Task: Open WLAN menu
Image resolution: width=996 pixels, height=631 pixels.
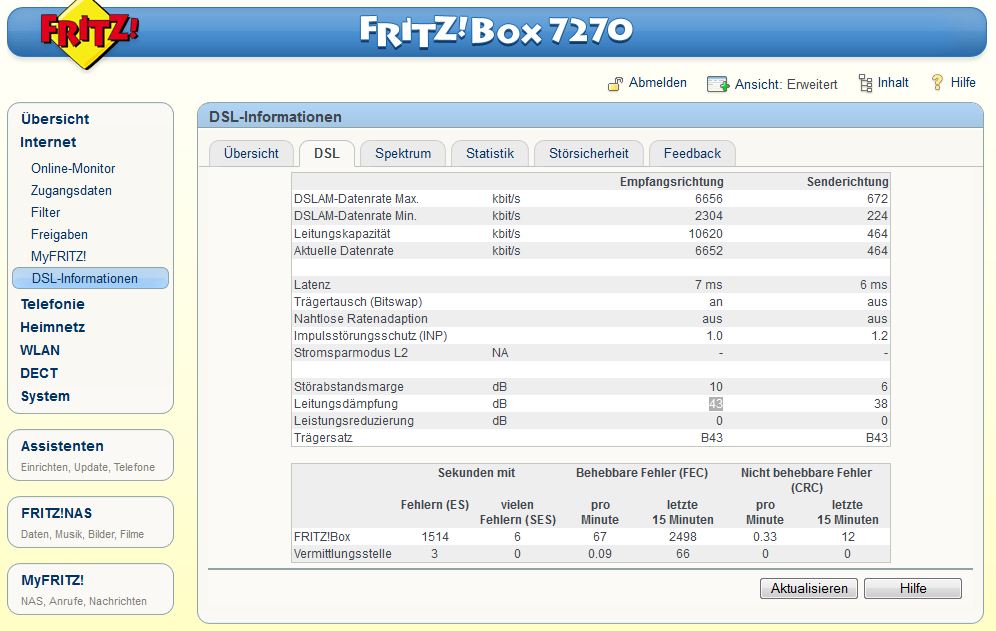Action: pos(40,350)
